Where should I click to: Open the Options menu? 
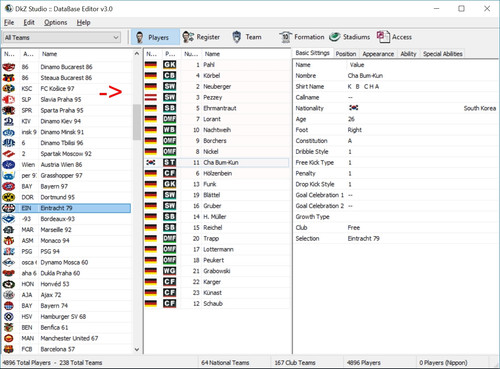tap(56, 22)
